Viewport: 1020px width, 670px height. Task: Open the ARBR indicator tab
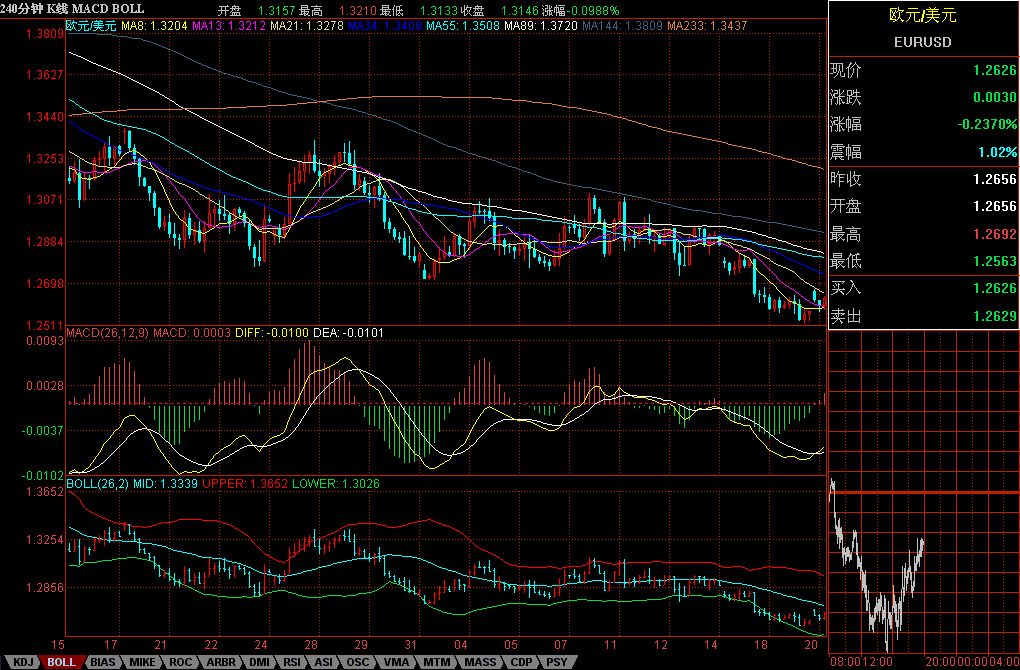coord(220,662)
